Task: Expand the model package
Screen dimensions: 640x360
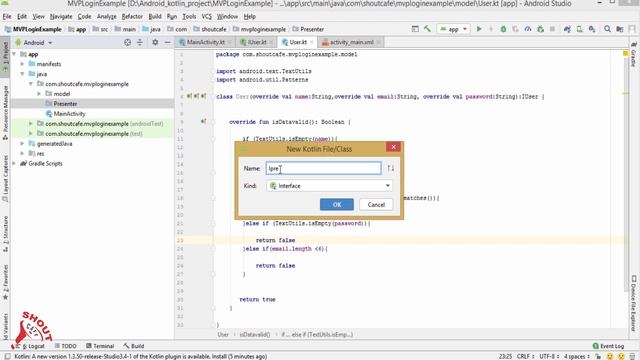Action: pos(39,94)
